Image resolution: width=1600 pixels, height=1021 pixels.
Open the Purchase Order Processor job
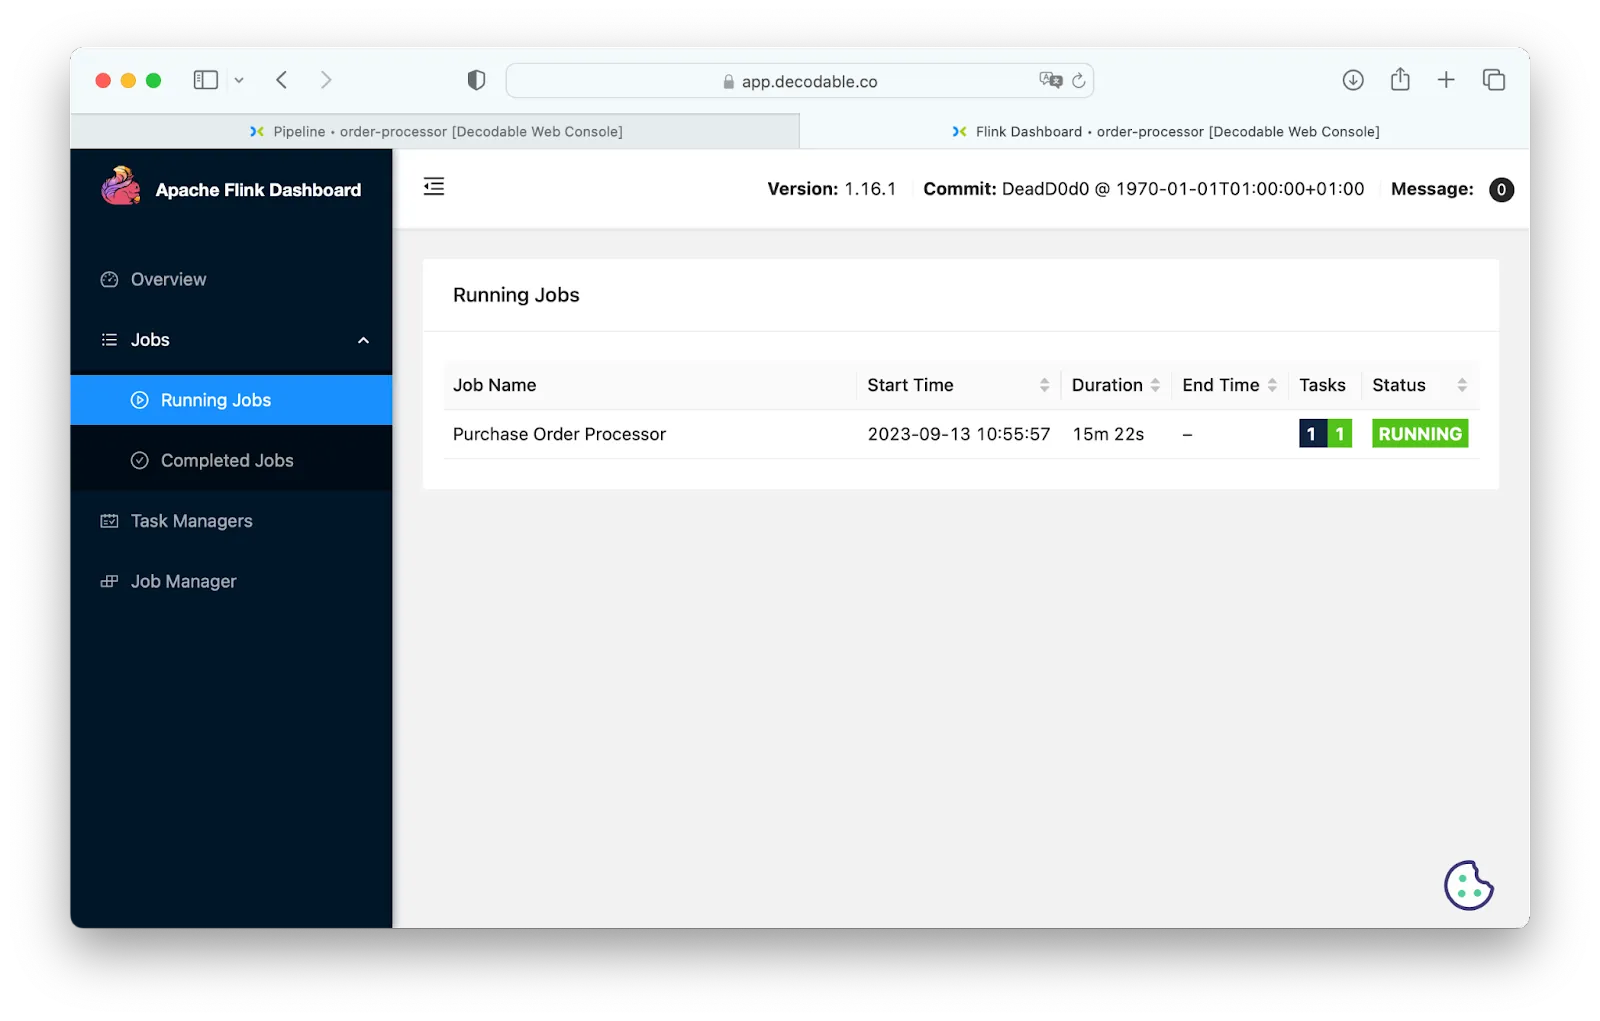coord(559,434)
